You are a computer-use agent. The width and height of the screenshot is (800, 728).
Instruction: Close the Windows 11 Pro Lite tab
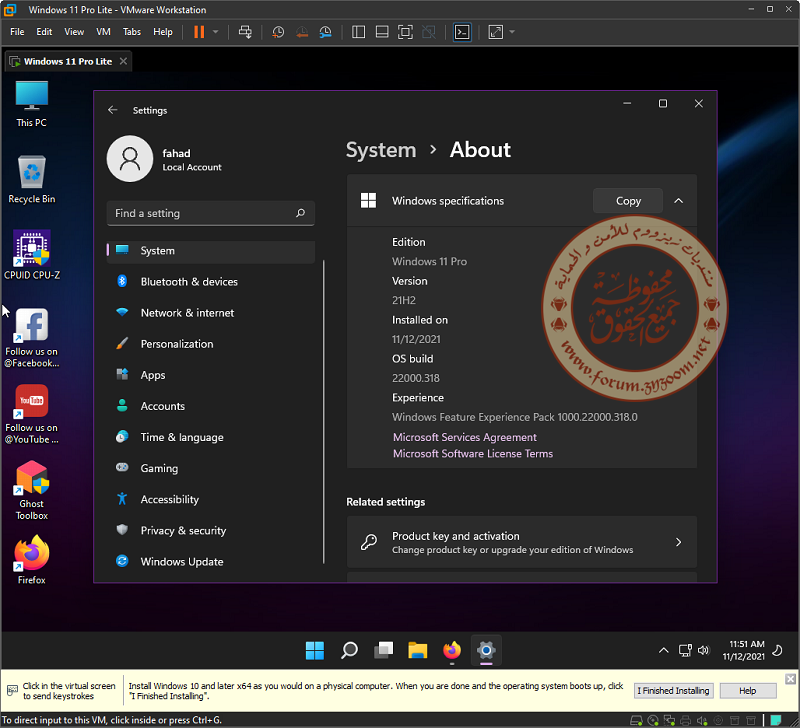tap(123, 61)
